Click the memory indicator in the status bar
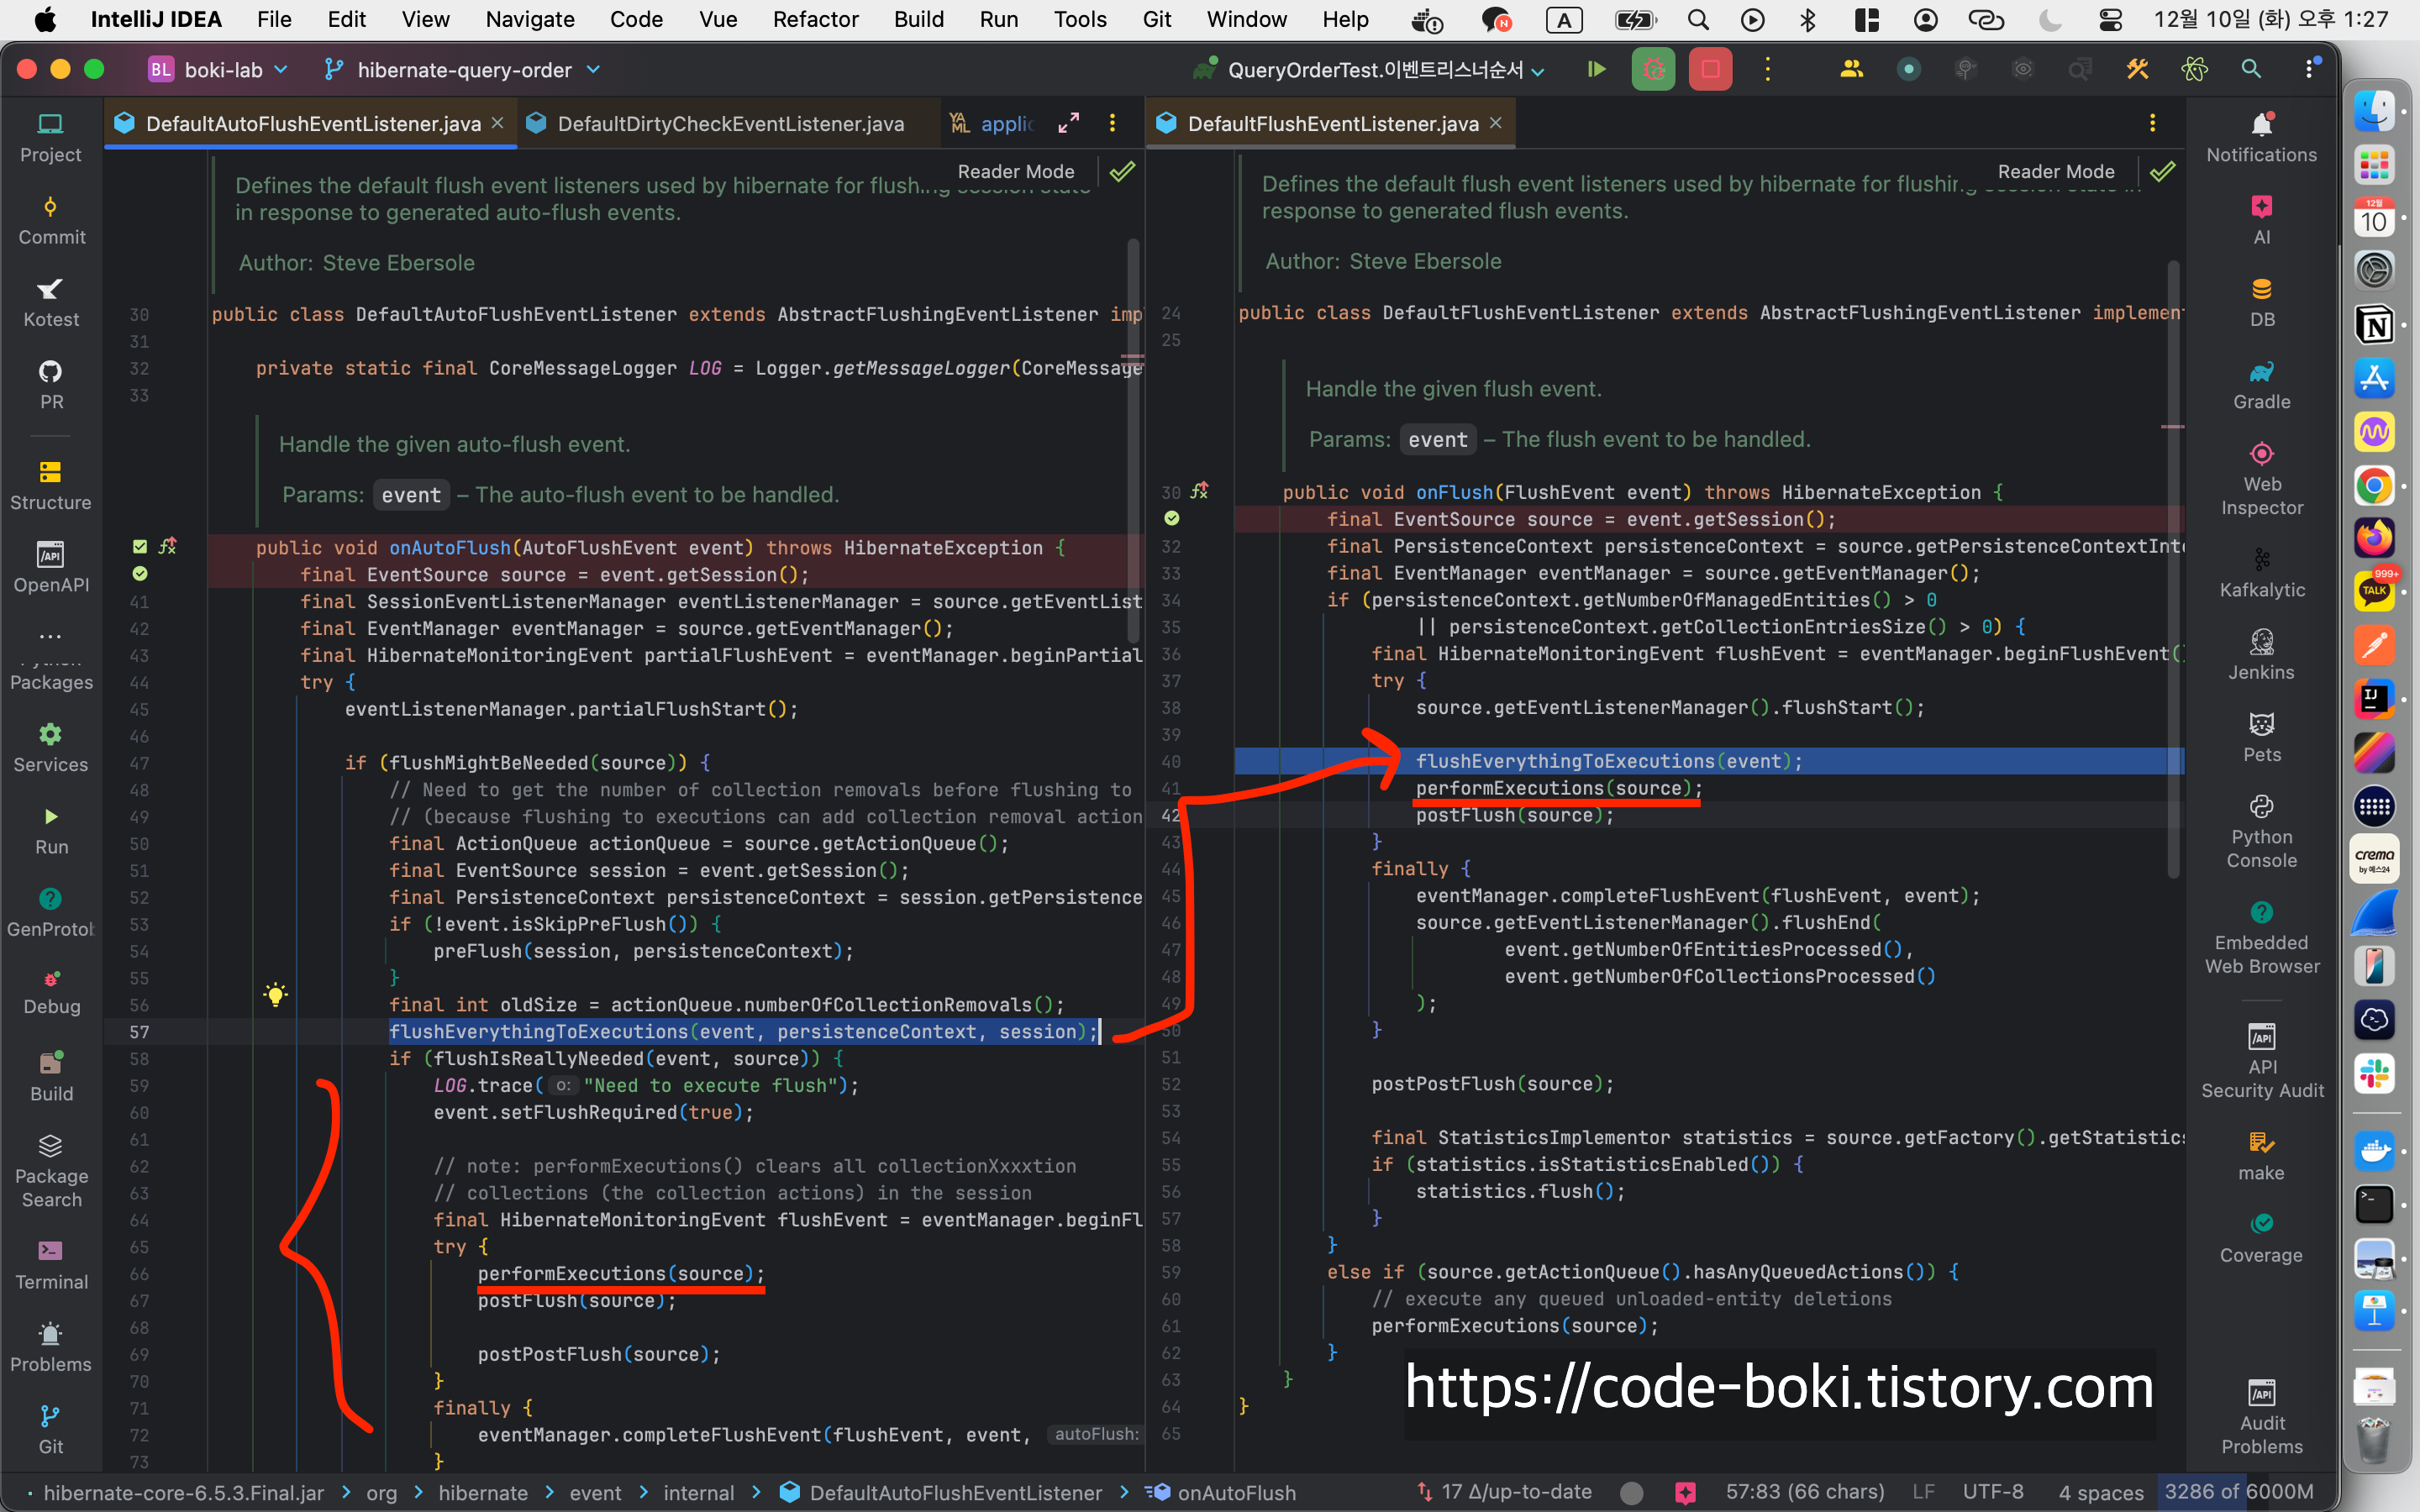 (2238, 1492)
